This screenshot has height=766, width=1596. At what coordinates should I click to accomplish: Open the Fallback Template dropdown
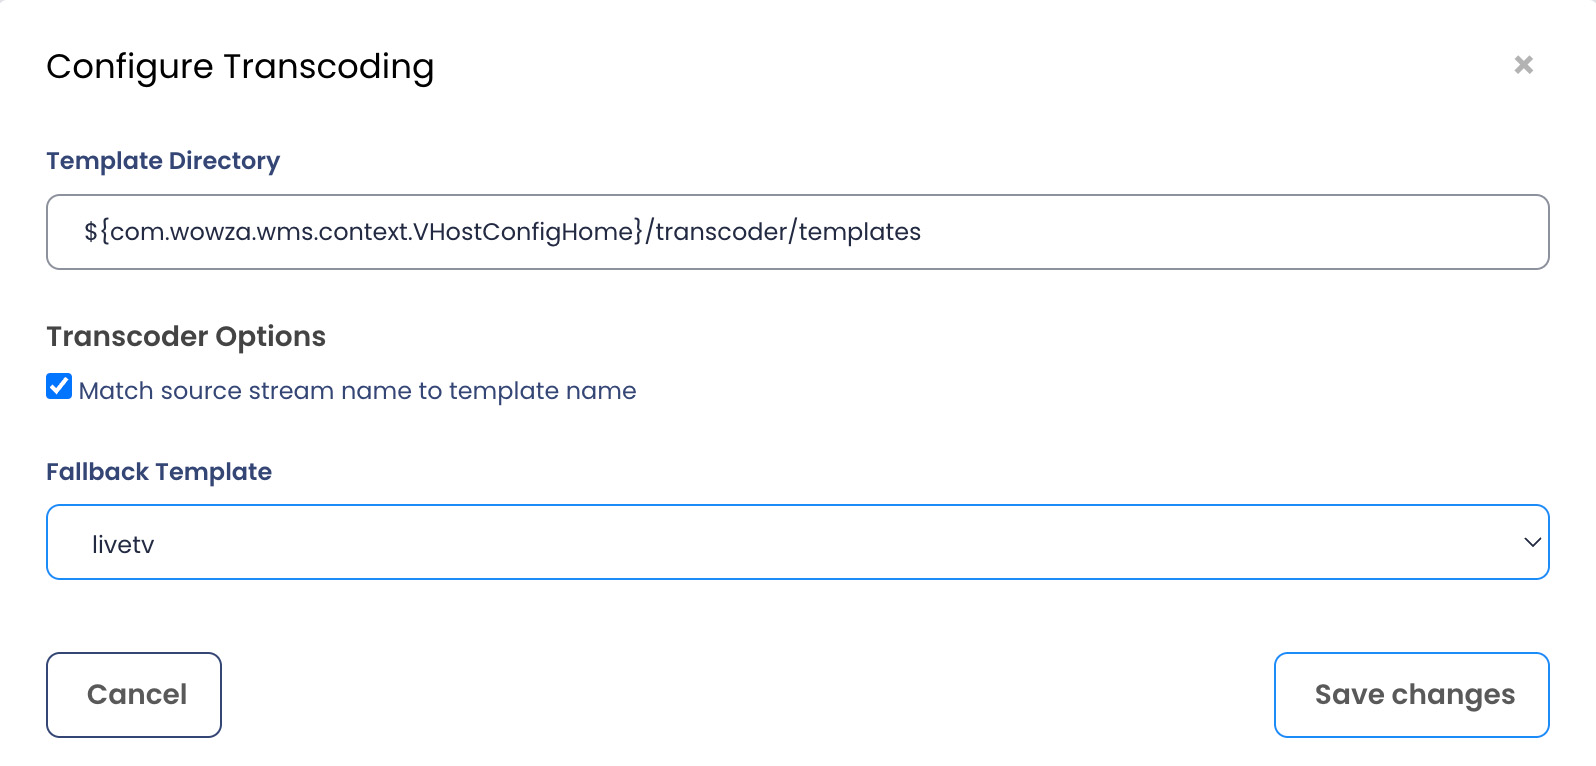pos(797,542)
